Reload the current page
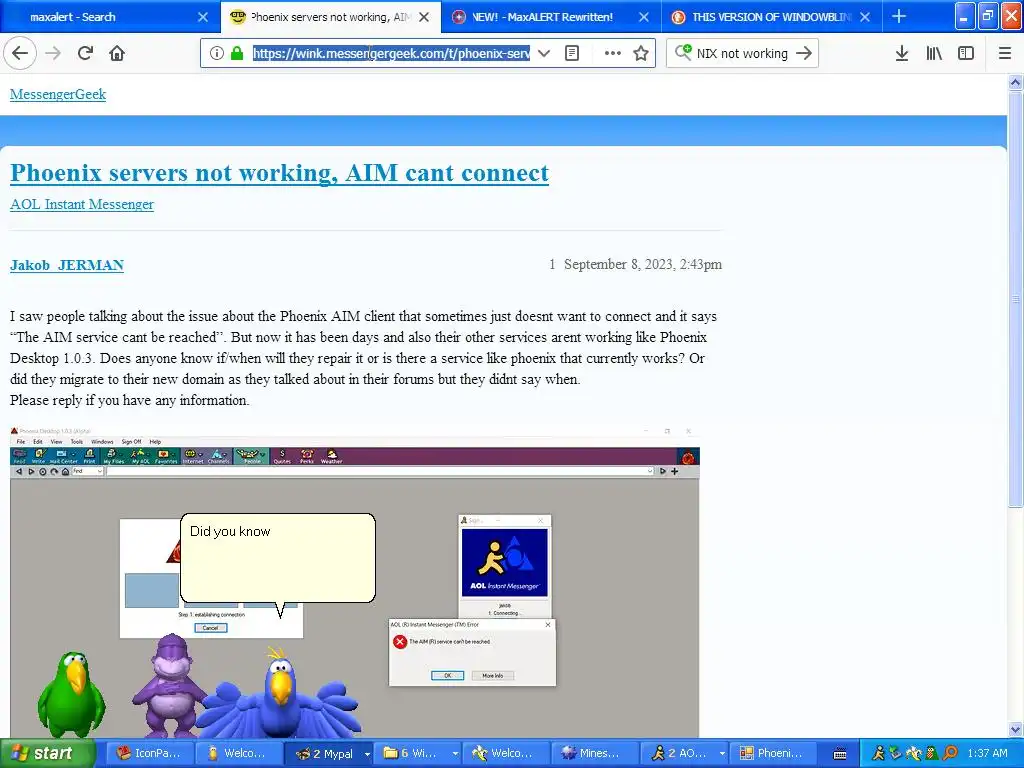Image resolution: width=1024 pixels, height=768 pixels. coord(85,53)
